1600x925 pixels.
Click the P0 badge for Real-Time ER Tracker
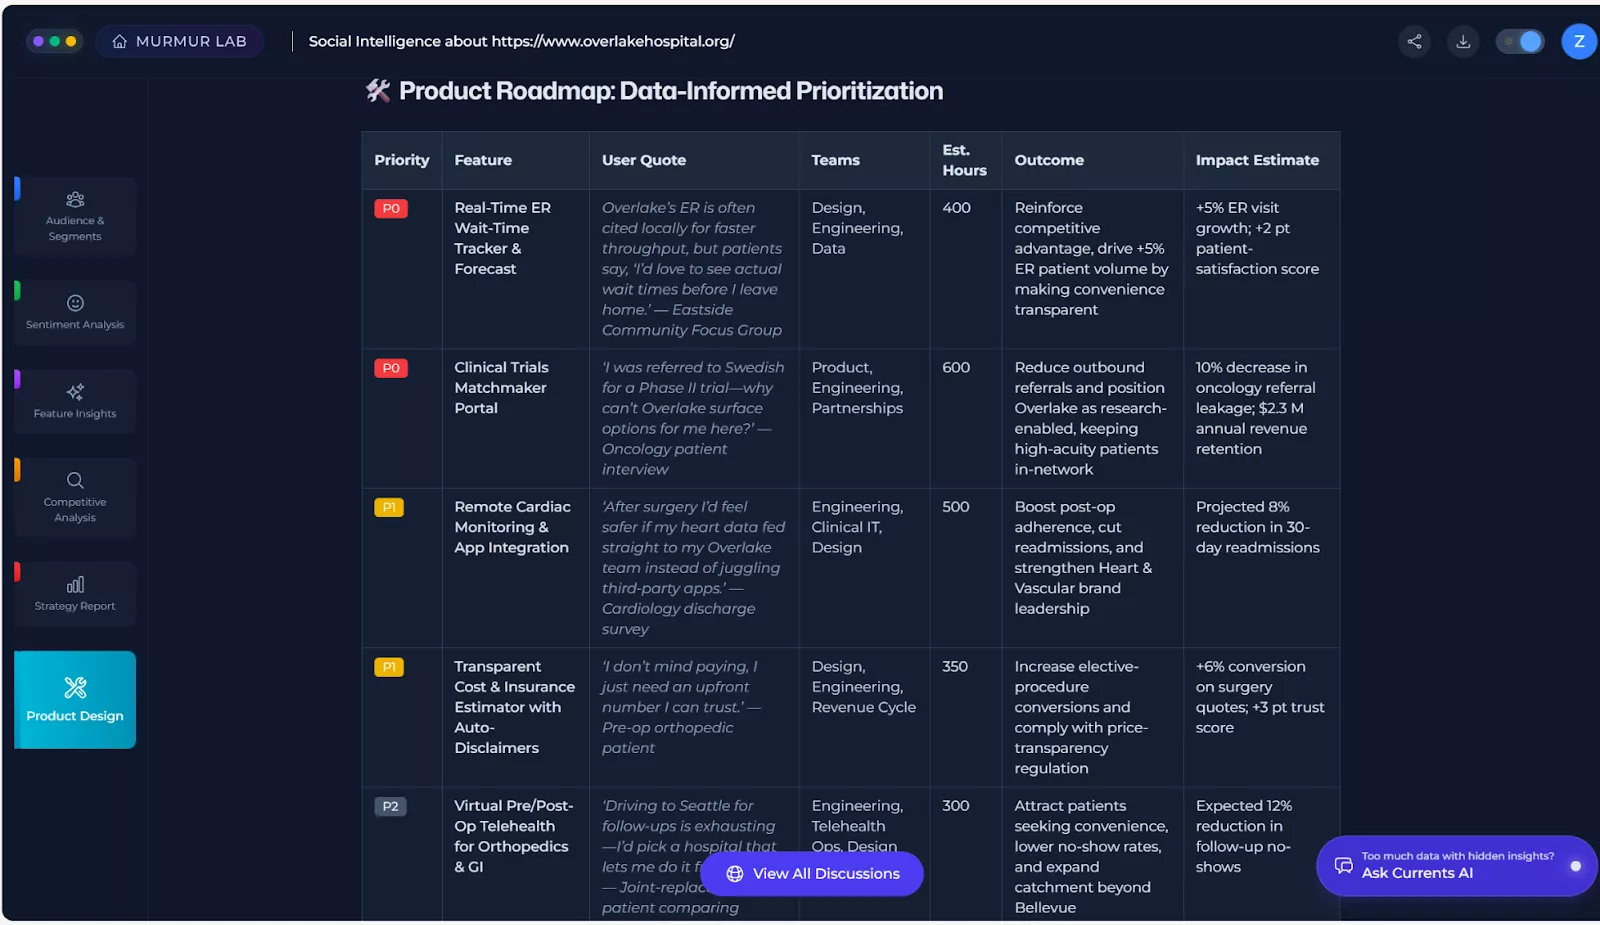point(391,209)
